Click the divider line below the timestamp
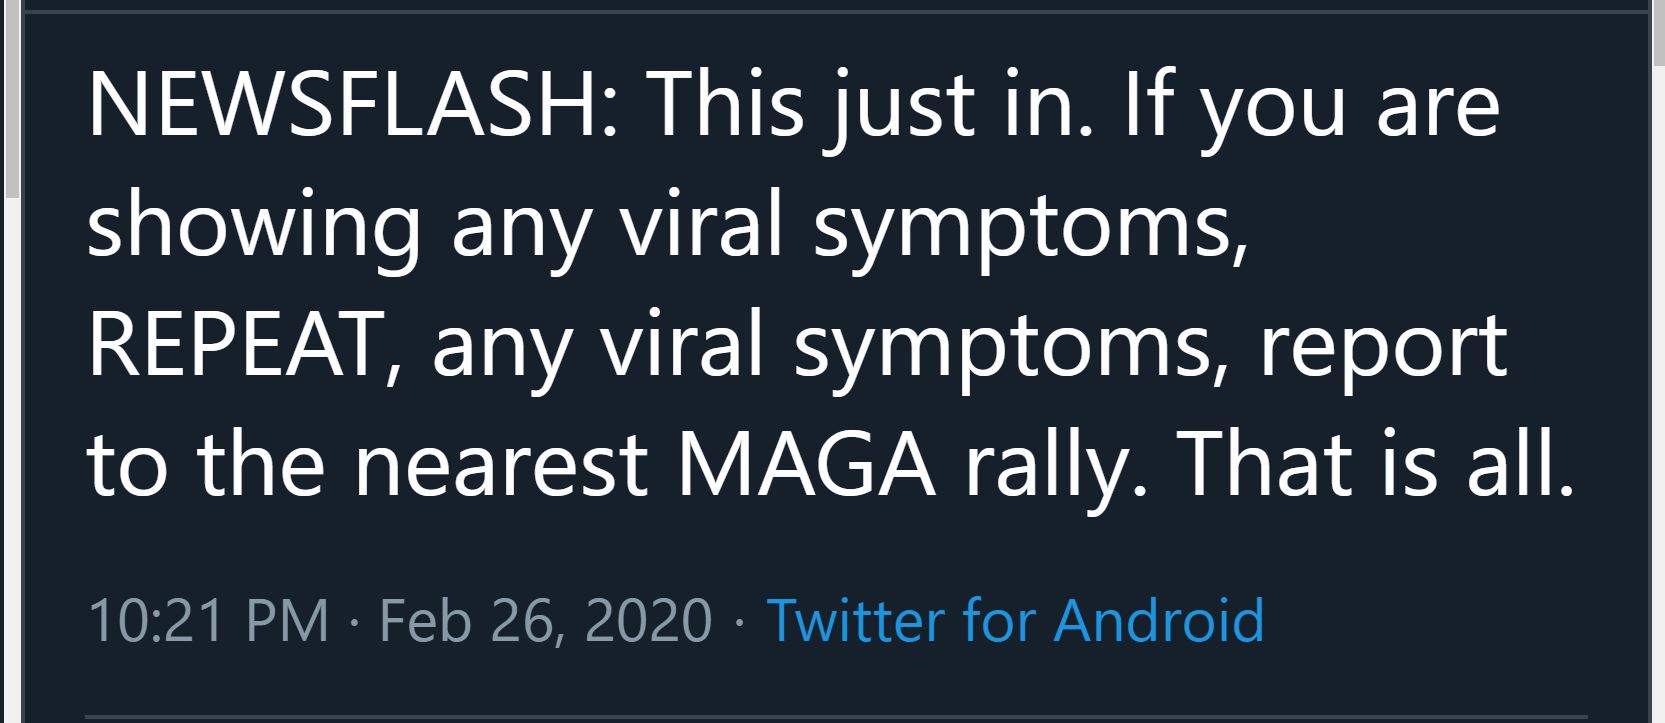The width and height of the screenshot is (1665, 723). point(836,717)
